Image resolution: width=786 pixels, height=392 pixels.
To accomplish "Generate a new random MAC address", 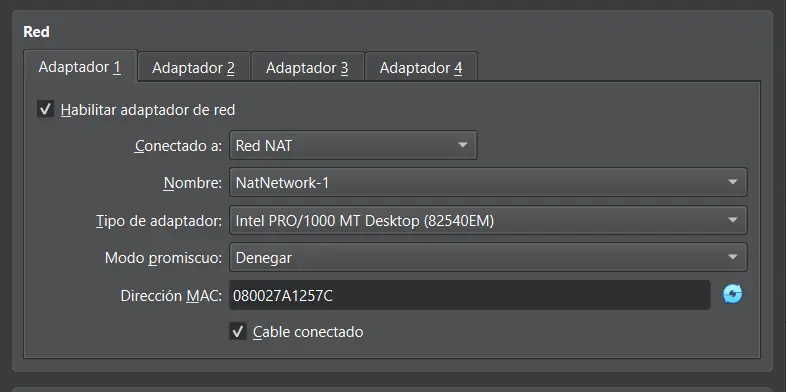I will click(x=732, y=295).
